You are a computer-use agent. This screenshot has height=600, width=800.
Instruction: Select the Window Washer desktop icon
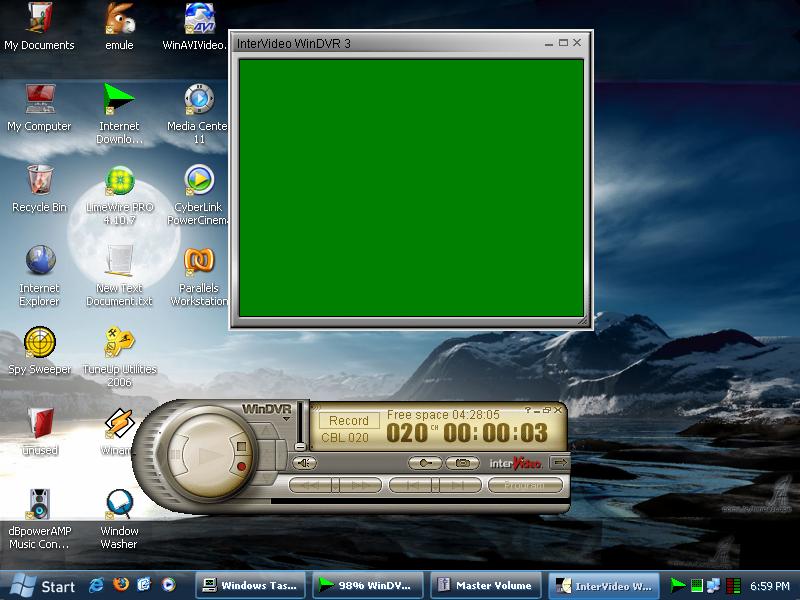click(119, 519)
